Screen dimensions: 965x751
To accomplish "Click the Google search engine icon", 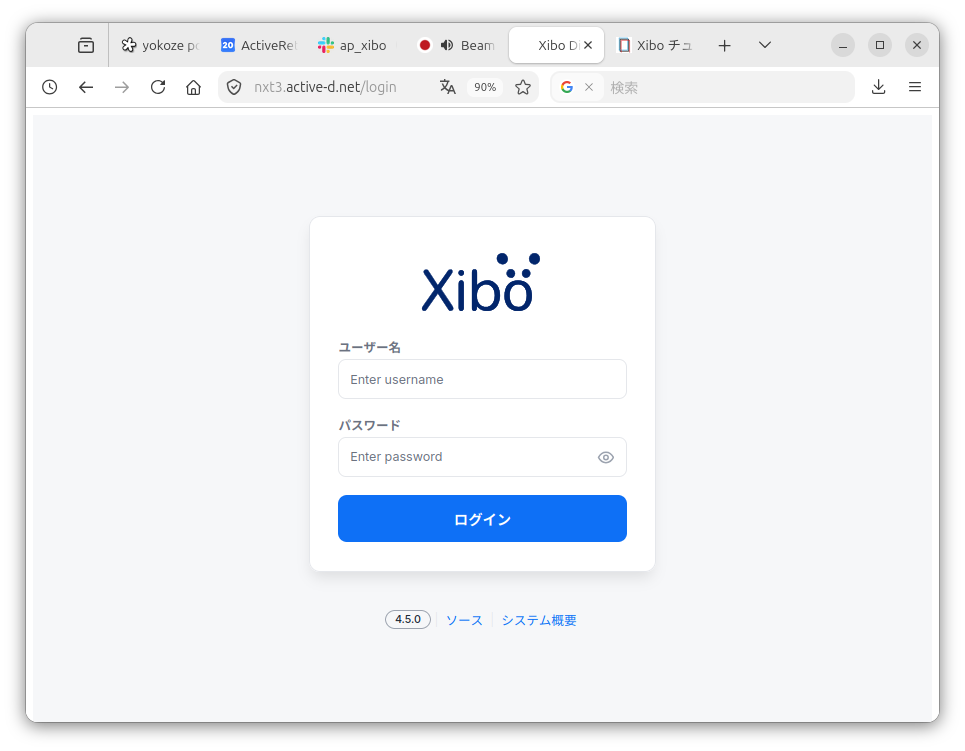I will 567,87.
